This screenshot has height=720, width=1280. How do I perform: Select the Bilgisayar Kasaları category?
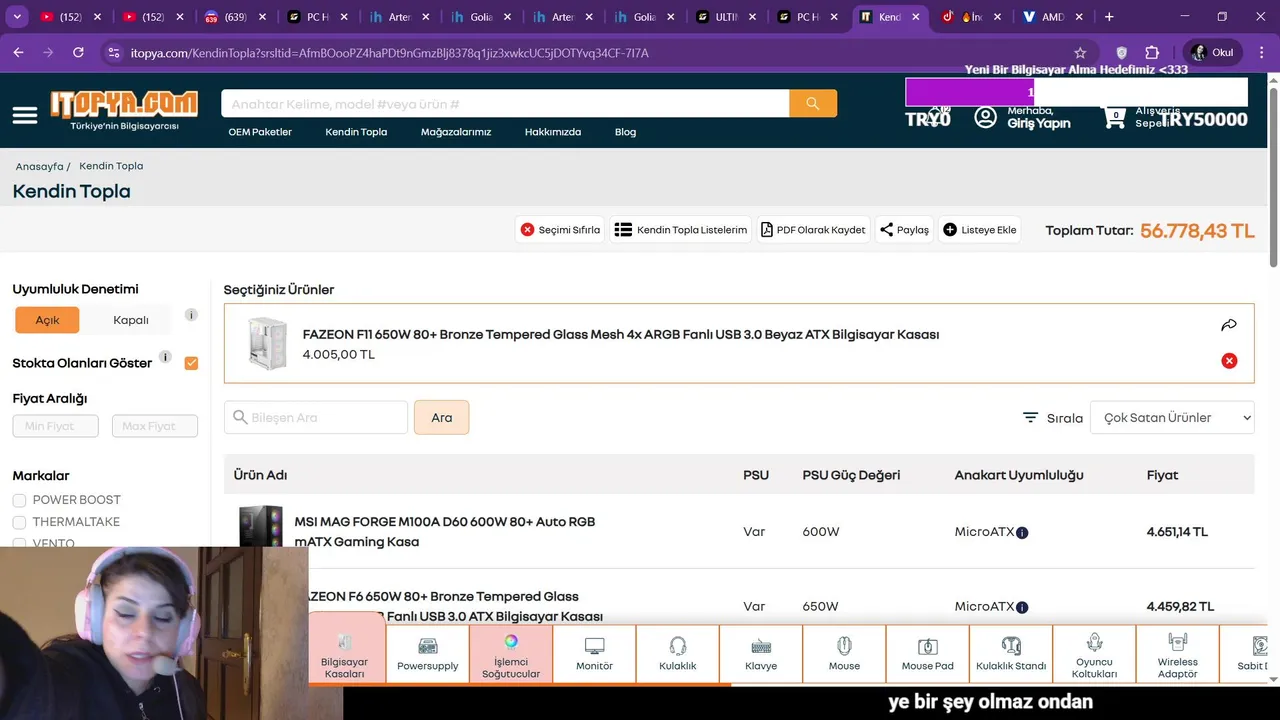(x=345, y=655)
